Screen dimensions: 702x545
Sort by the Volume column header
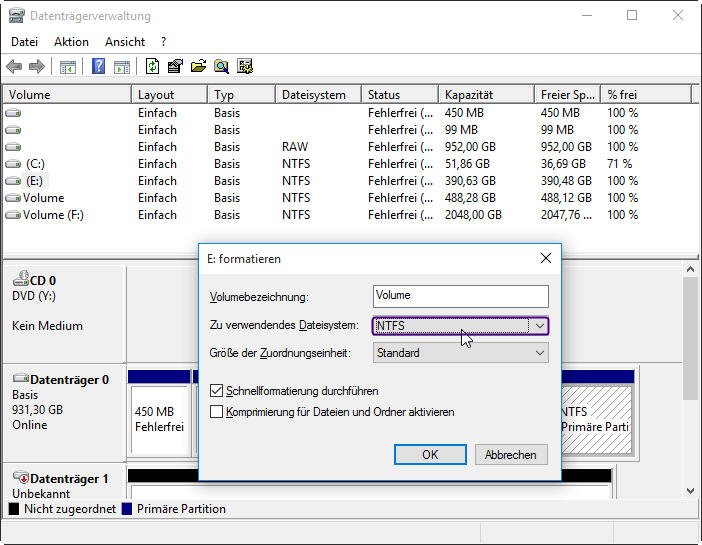67,95
